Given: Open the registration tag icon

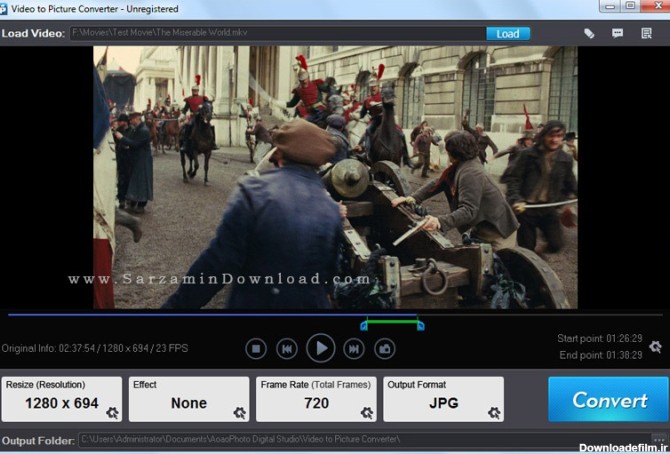Looking at the screenshot, I should tap(590, 33).
